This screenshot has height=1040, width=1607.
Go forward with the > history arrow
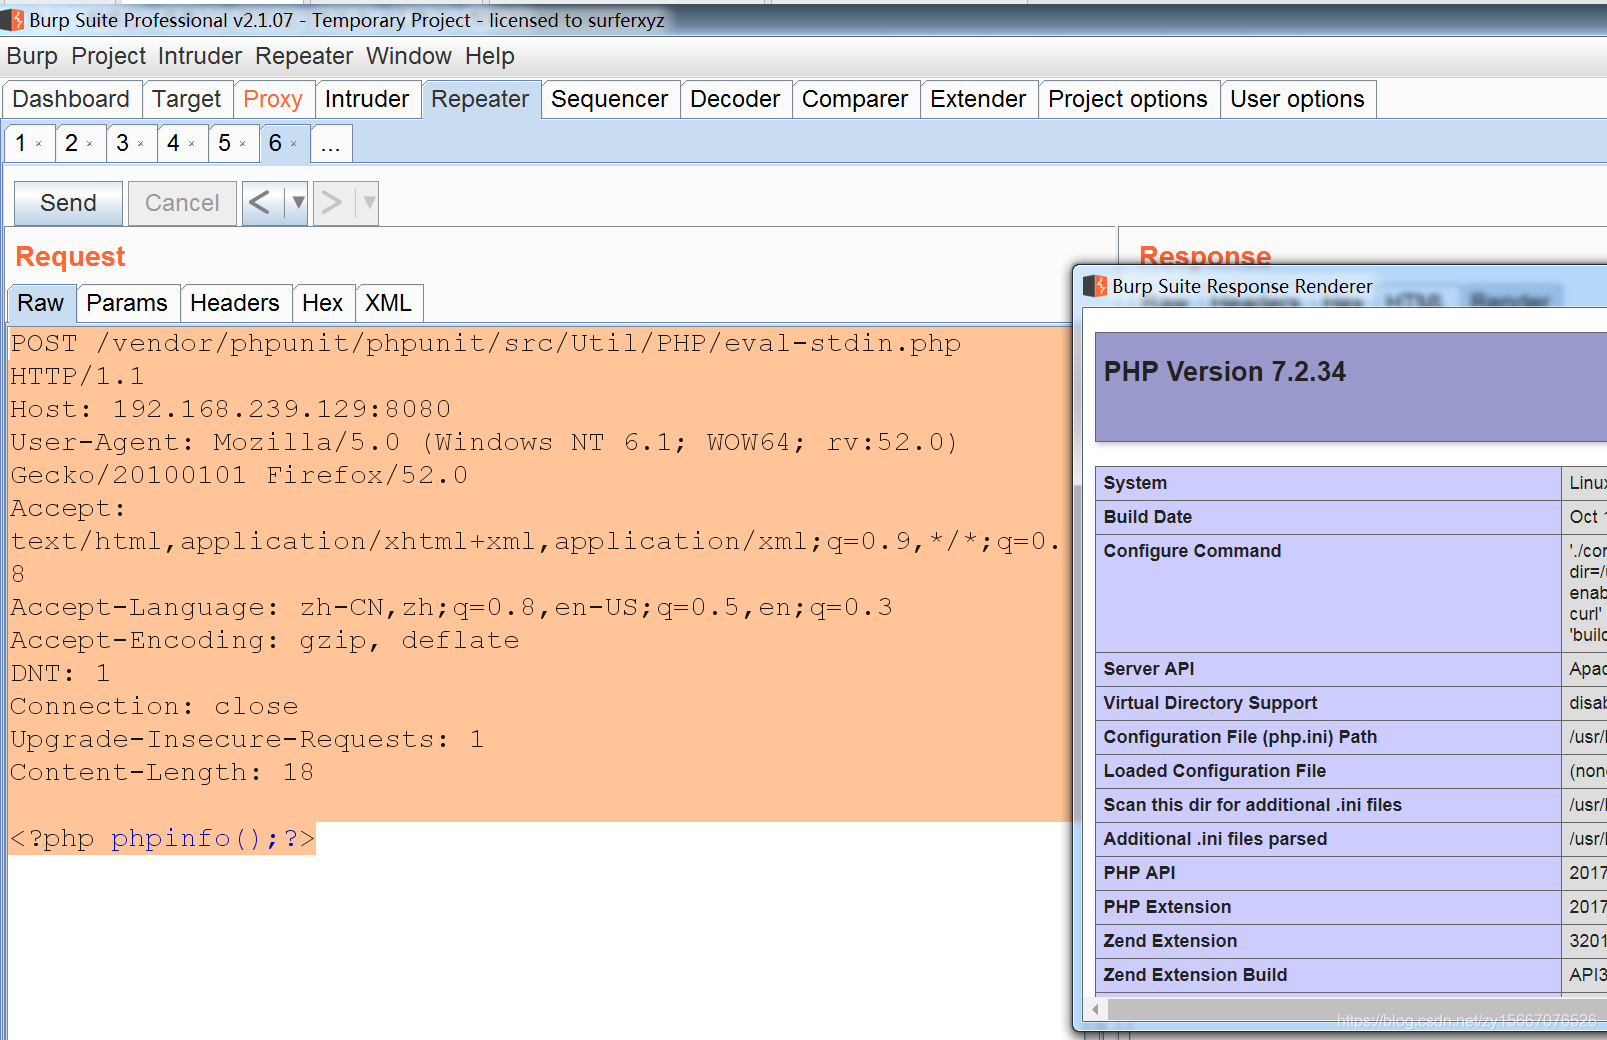coord(331,203)
